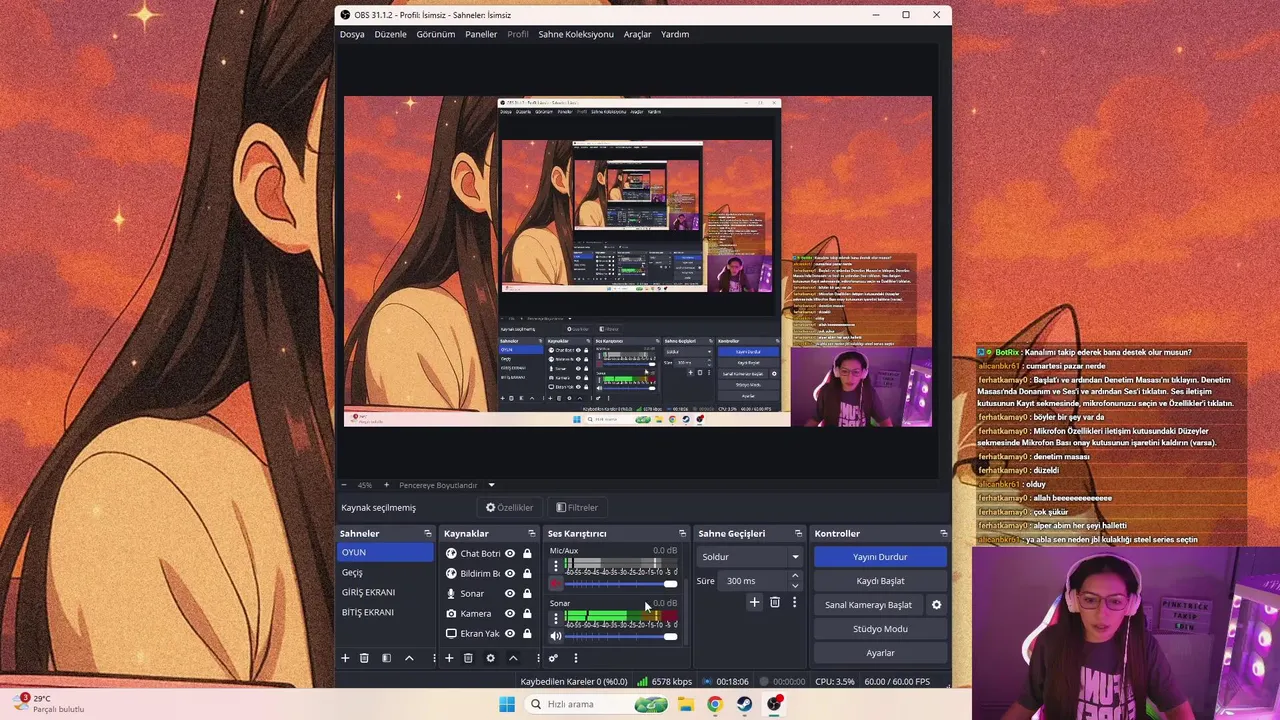1280x720 pixels.
Task: Hide the Ekran Yakalama source via its eye
Action: [x=510, y=633]
